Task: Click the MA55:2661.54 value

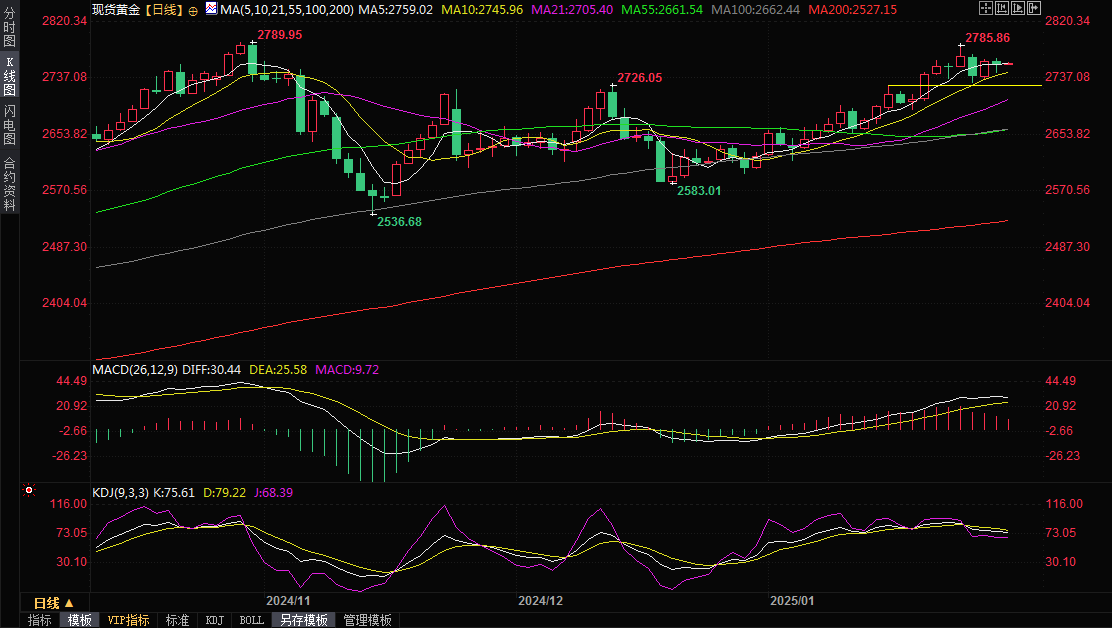Action: pos(662,10)
